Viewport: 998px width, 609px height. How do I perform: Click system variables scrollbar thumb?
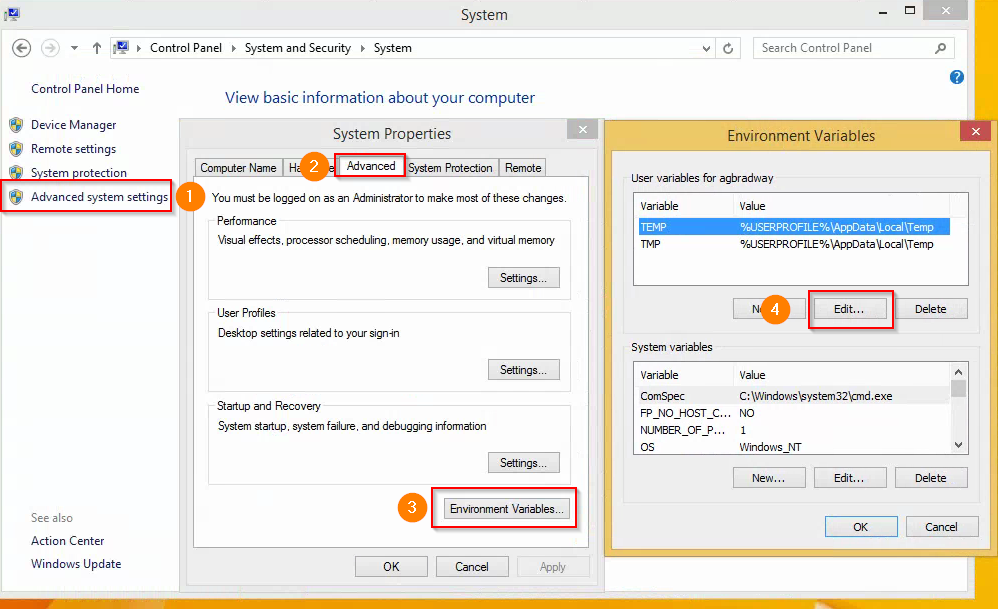coord(958,388)
